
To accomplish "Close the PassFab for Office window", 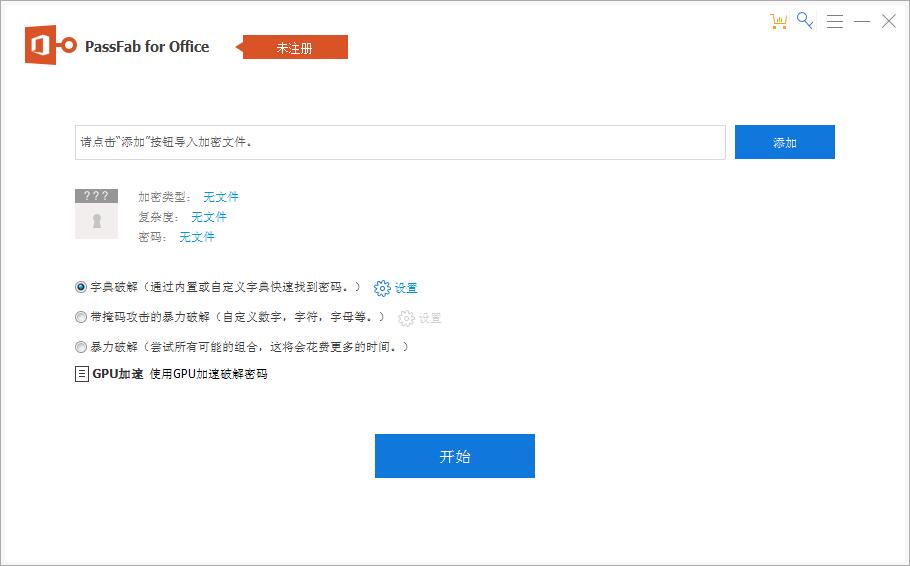I will (x=888, y=21).
